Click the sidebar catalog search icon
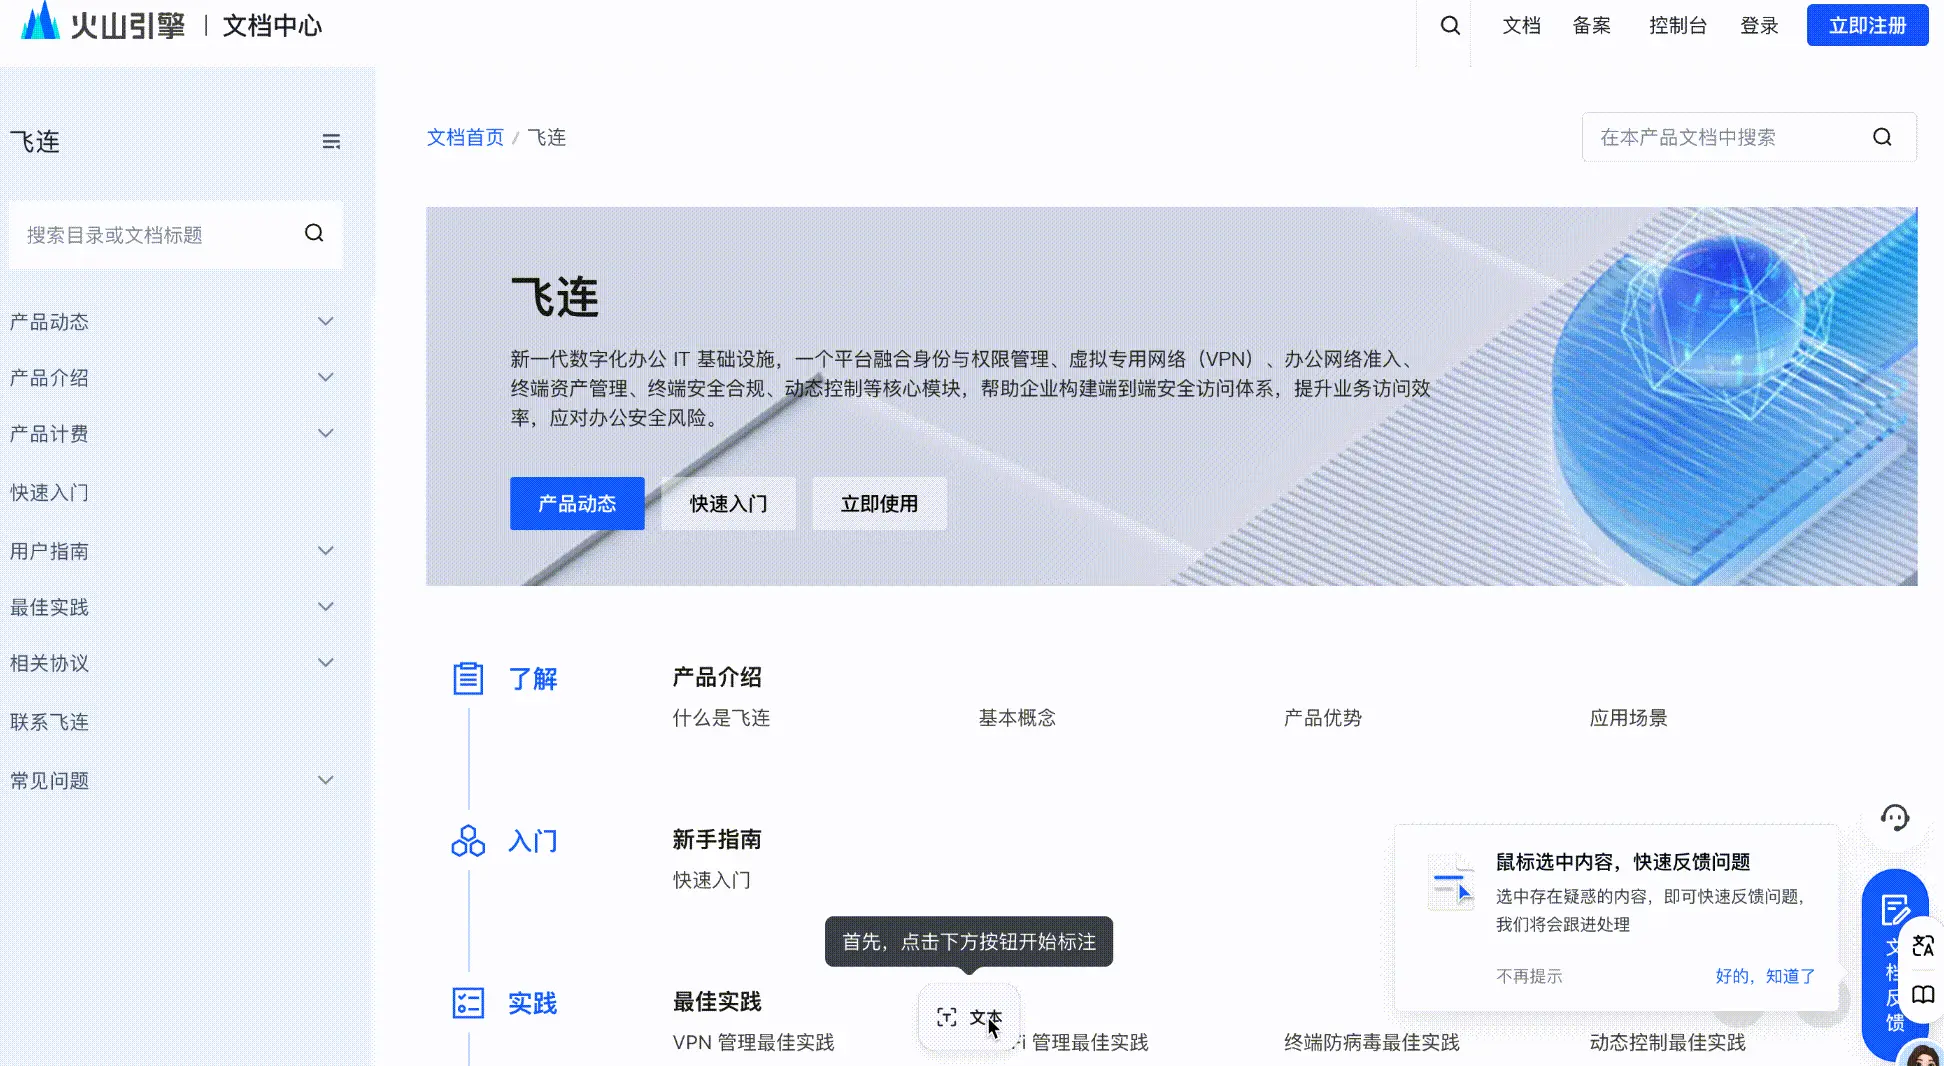1944x1066 pixels. 314,233
